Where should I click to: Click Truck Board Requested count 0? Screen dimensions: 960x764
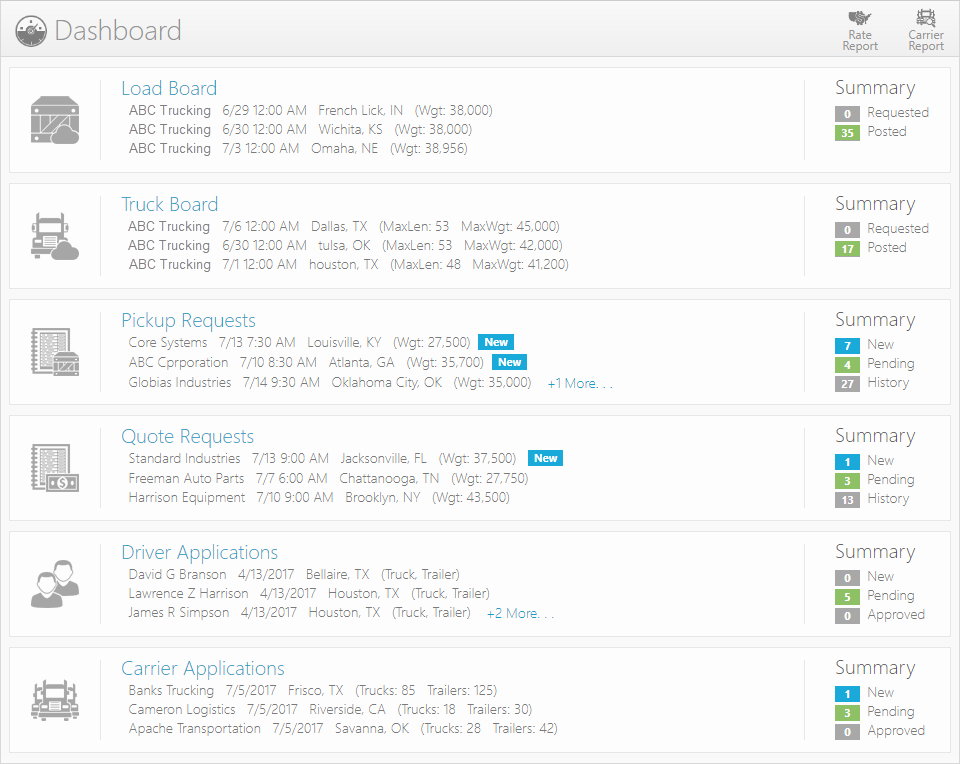[847, 230]
